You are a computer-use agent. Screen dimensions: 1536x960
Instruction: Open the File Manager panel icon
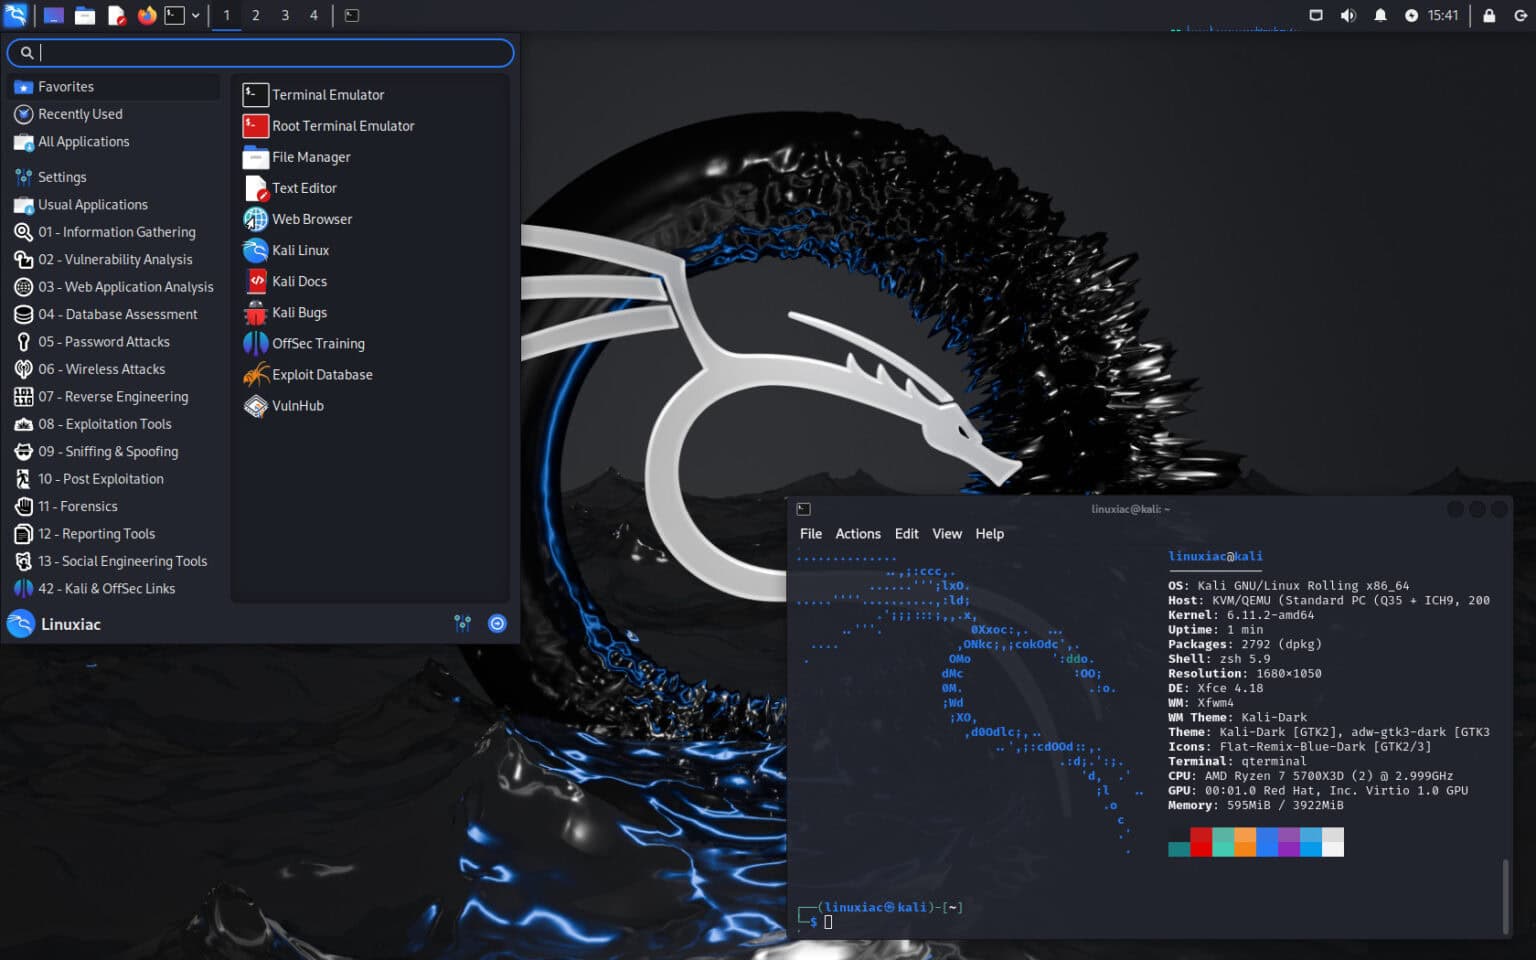tap(82, 15)
